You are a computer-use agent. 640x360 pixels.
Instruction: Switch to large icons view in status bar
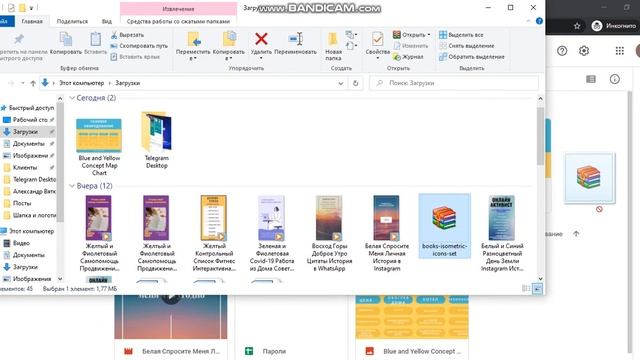click(x=538, y=289)
